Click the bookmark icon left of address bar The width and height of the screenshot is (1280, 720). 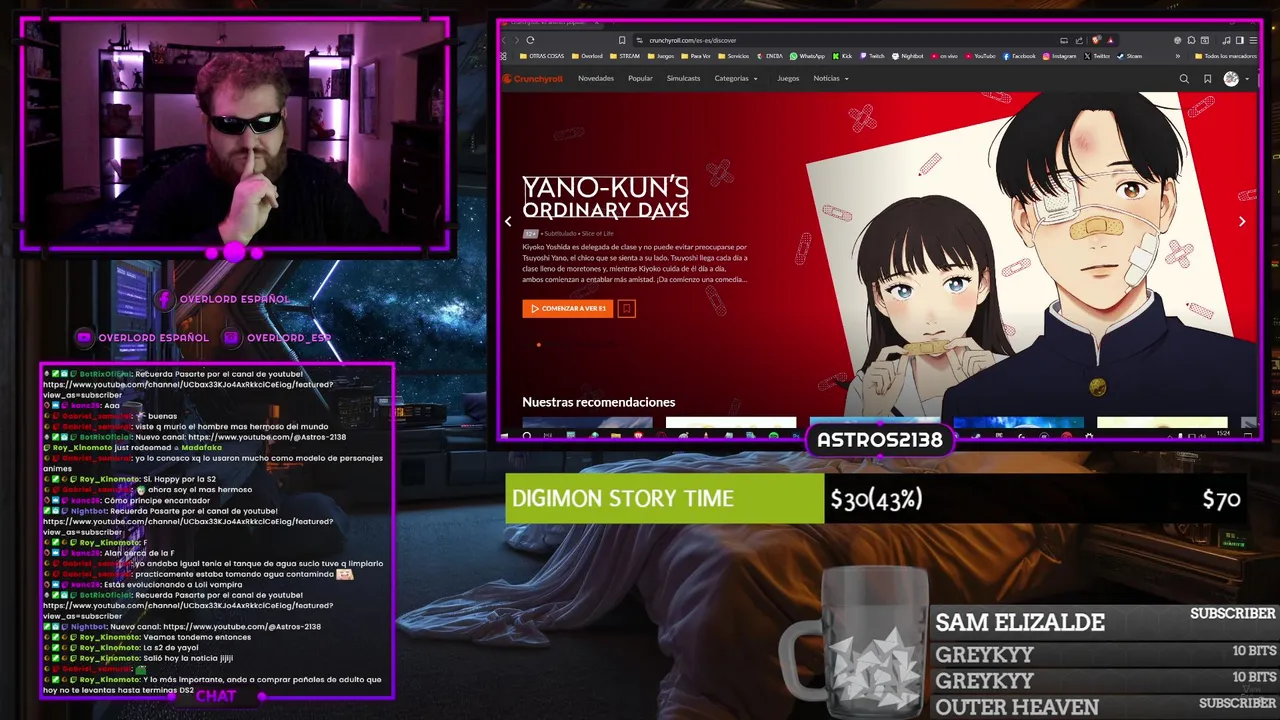[622, 40]
